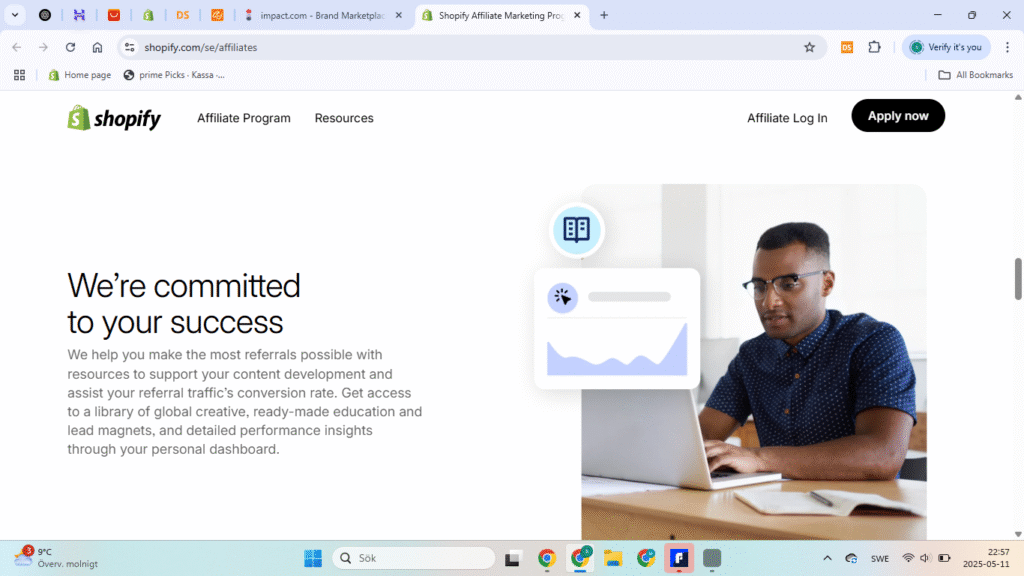This screenshot has width=1024, height=576.
Task: Open the active Chrome profile taskbar icon
Action: click(580, 558)
